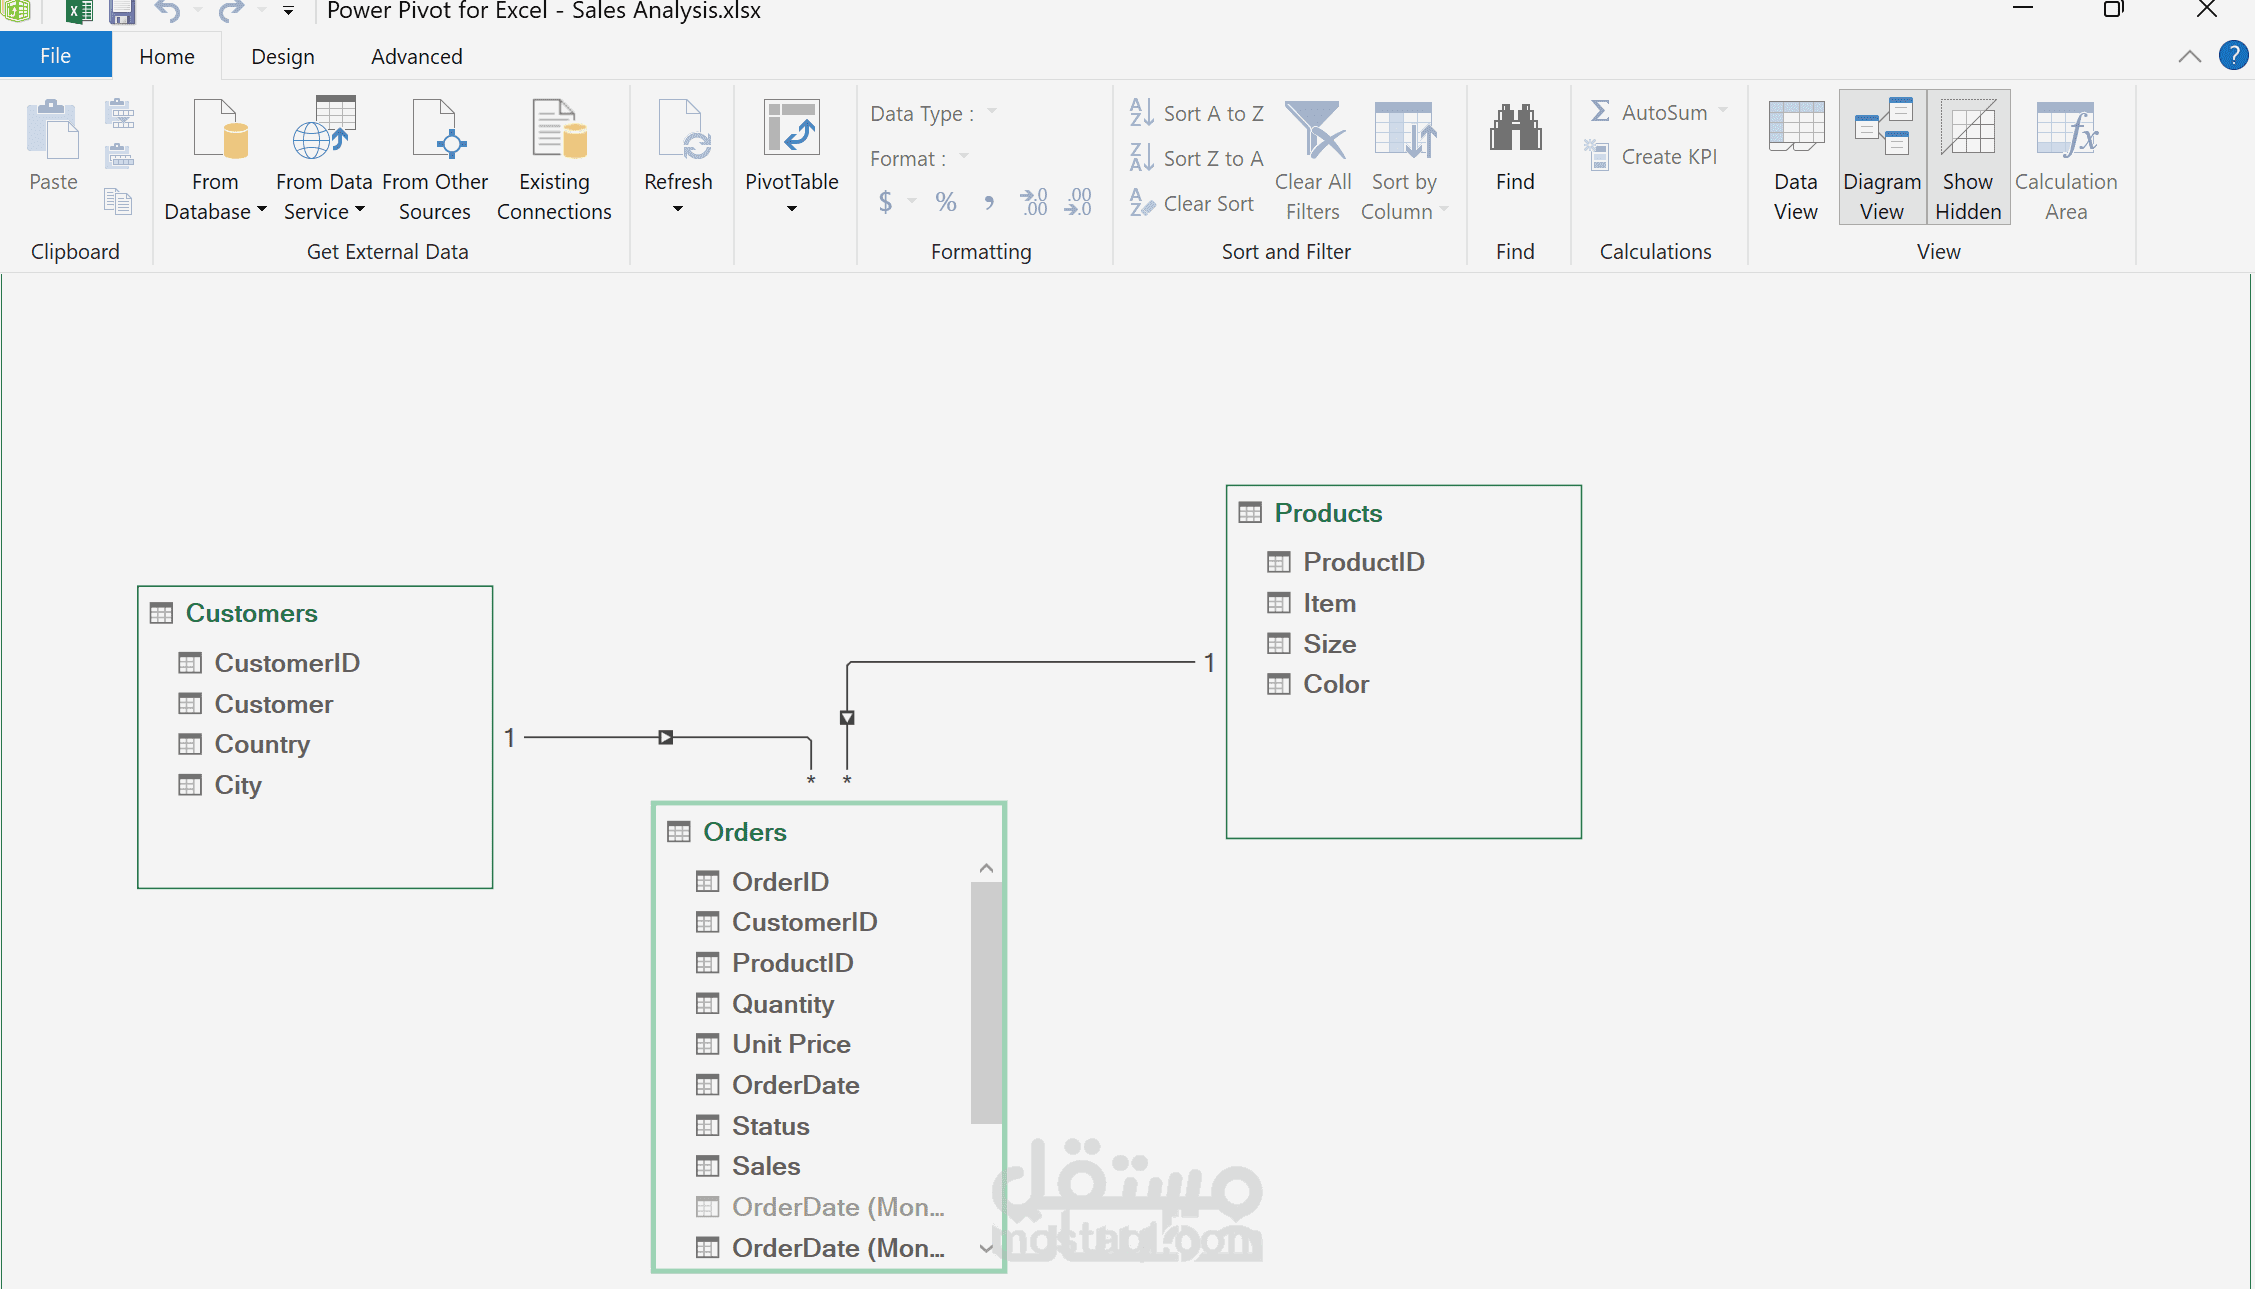Select the Unit Price field in Orders
2255x1289 pixels.
791,1044
